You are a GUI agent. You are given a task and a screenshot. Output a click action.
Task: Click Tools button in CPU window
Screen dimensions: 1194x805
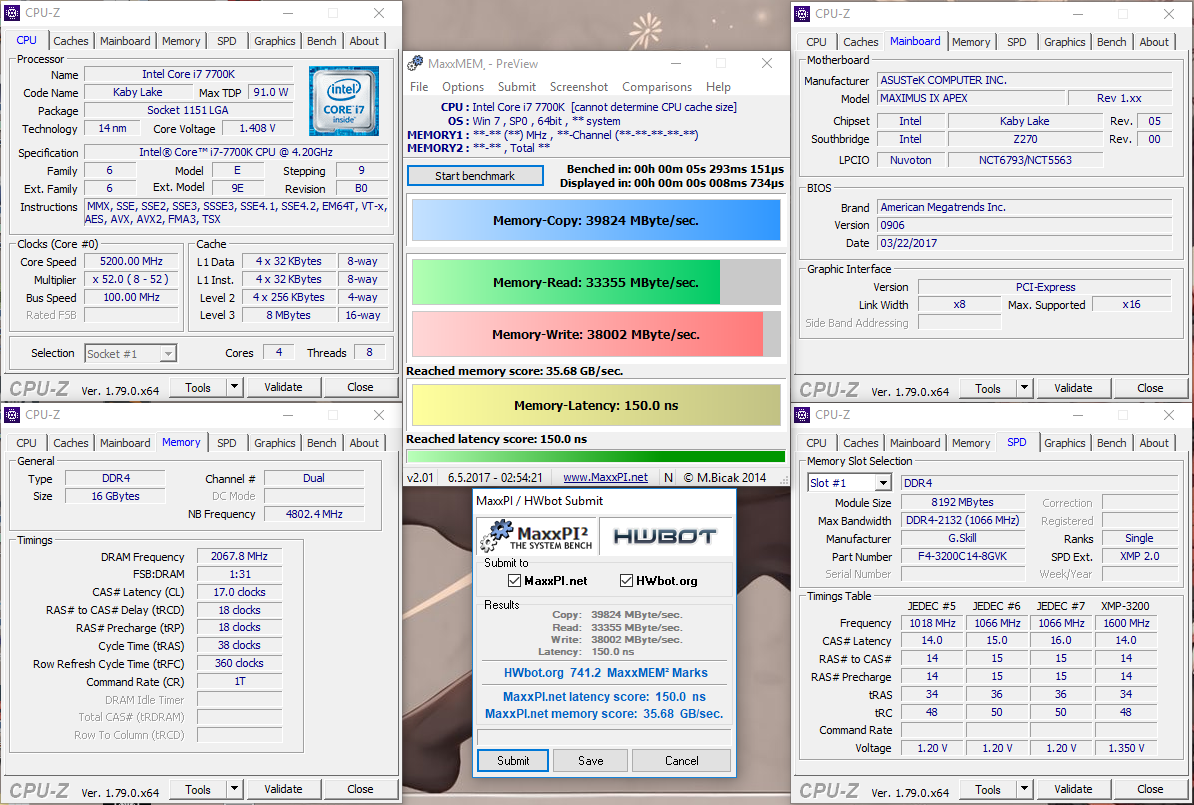pos(198,387)
